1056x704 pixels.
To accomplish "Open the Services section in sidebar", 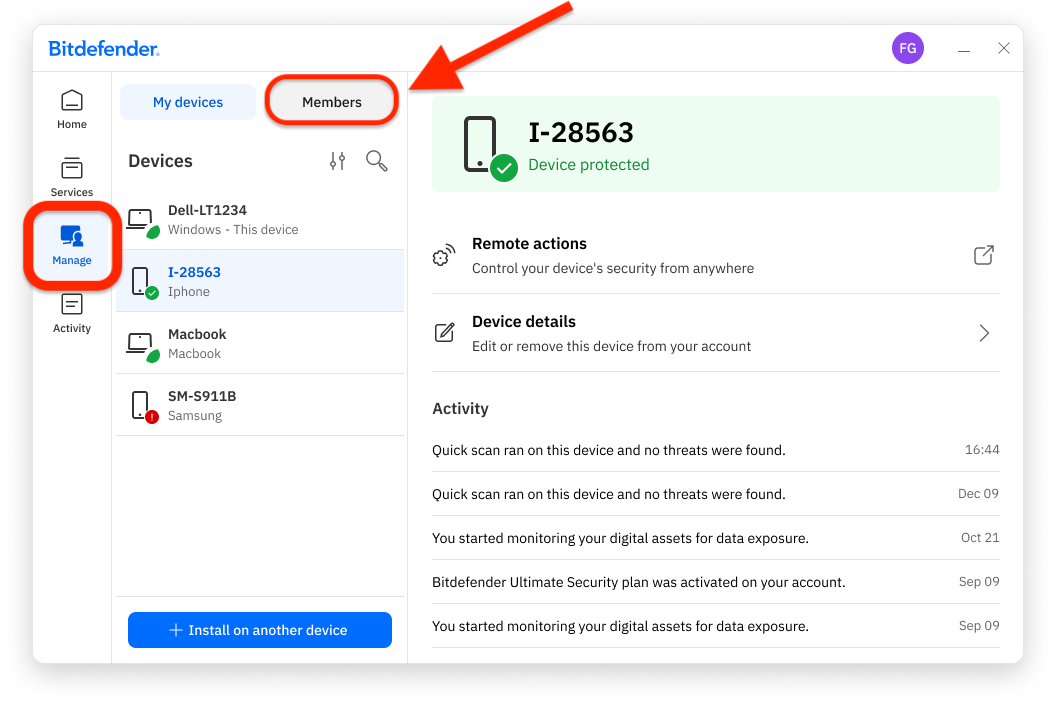I will 71,177.
